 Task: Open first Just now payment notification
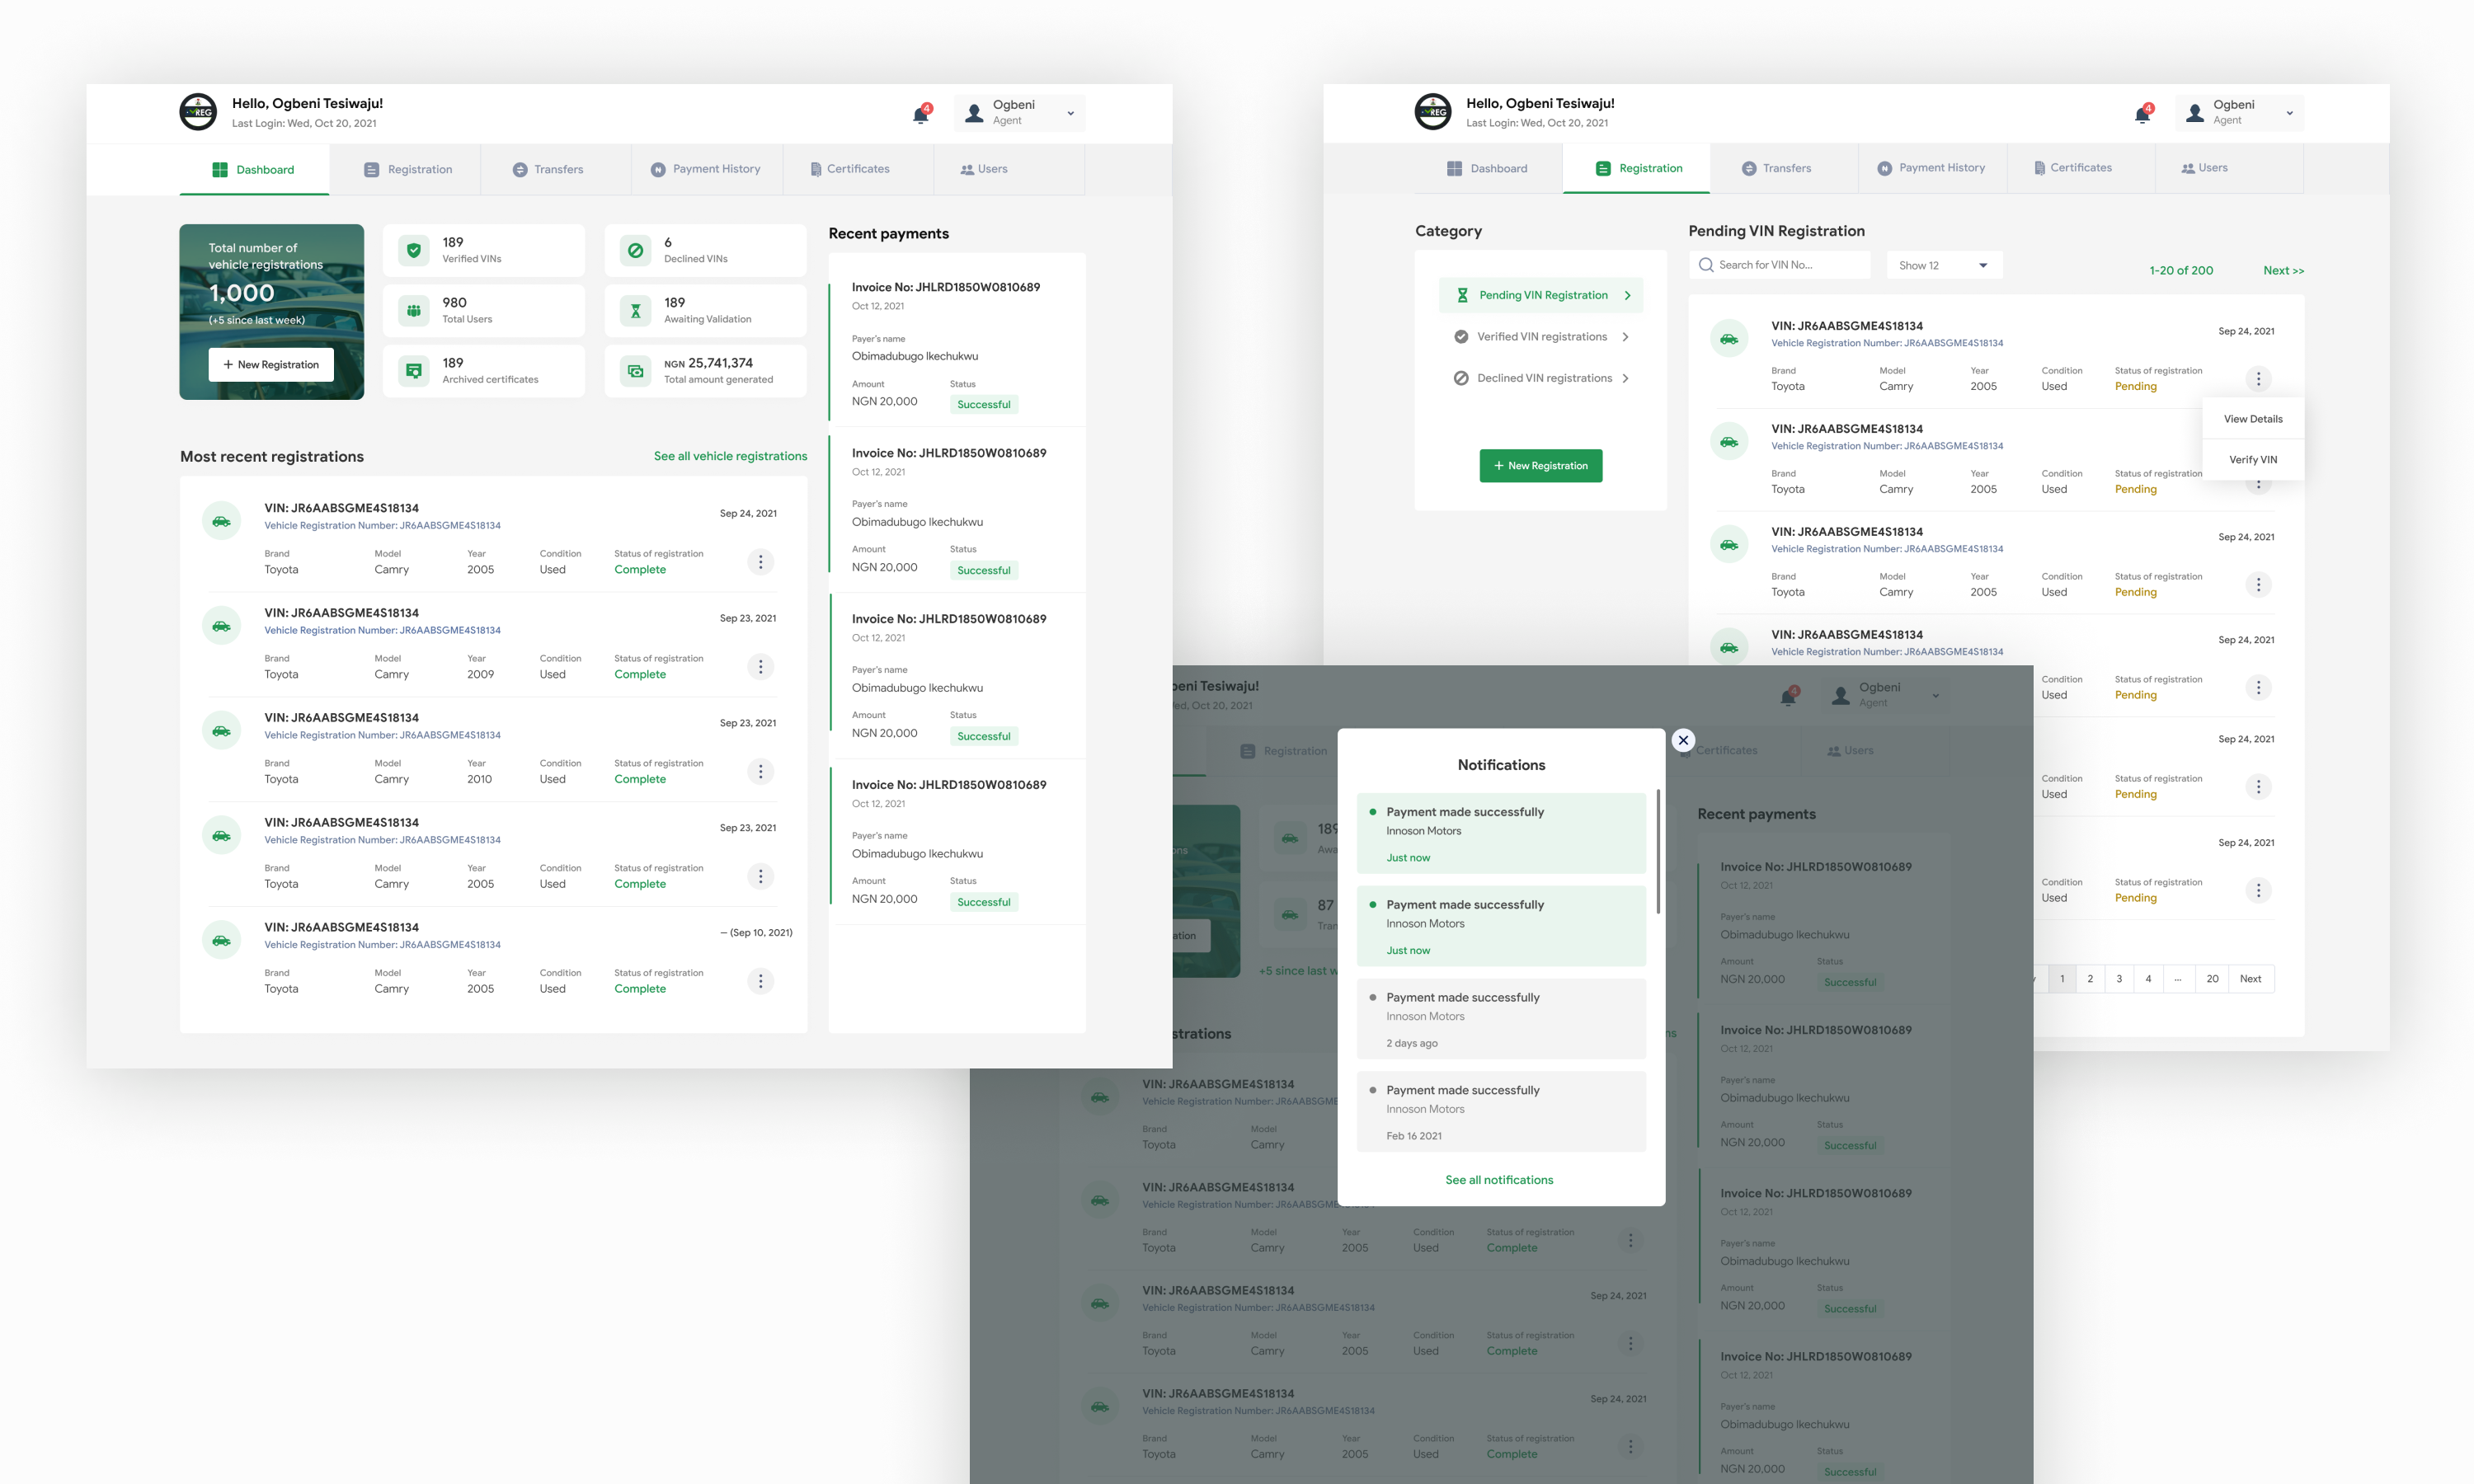(1501, 834)
